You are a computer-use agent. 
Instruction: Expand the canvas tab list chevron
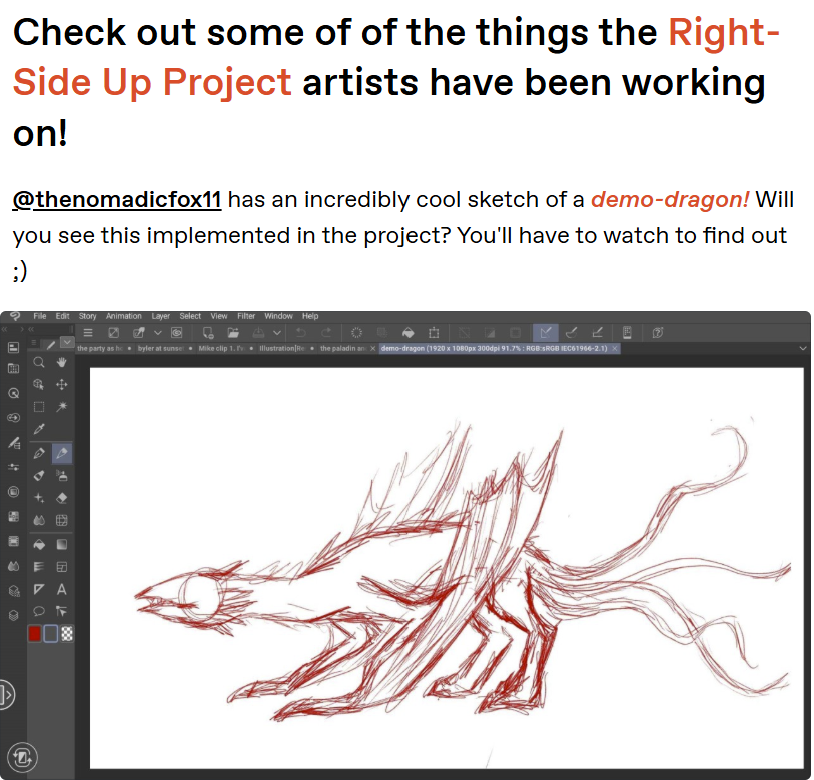point(803,348)
